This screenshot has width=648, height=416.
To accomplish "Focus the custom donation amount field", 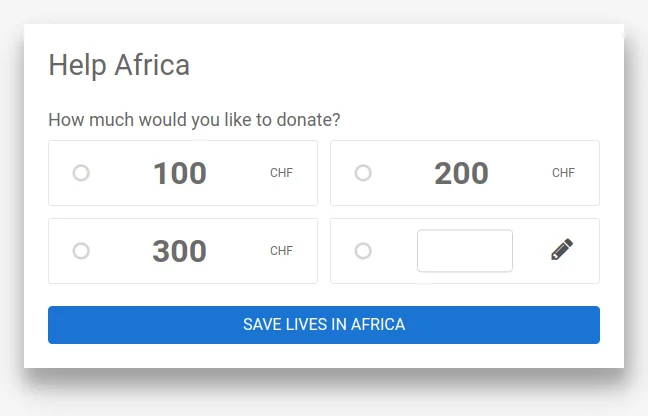I will [x=465, y=251].
